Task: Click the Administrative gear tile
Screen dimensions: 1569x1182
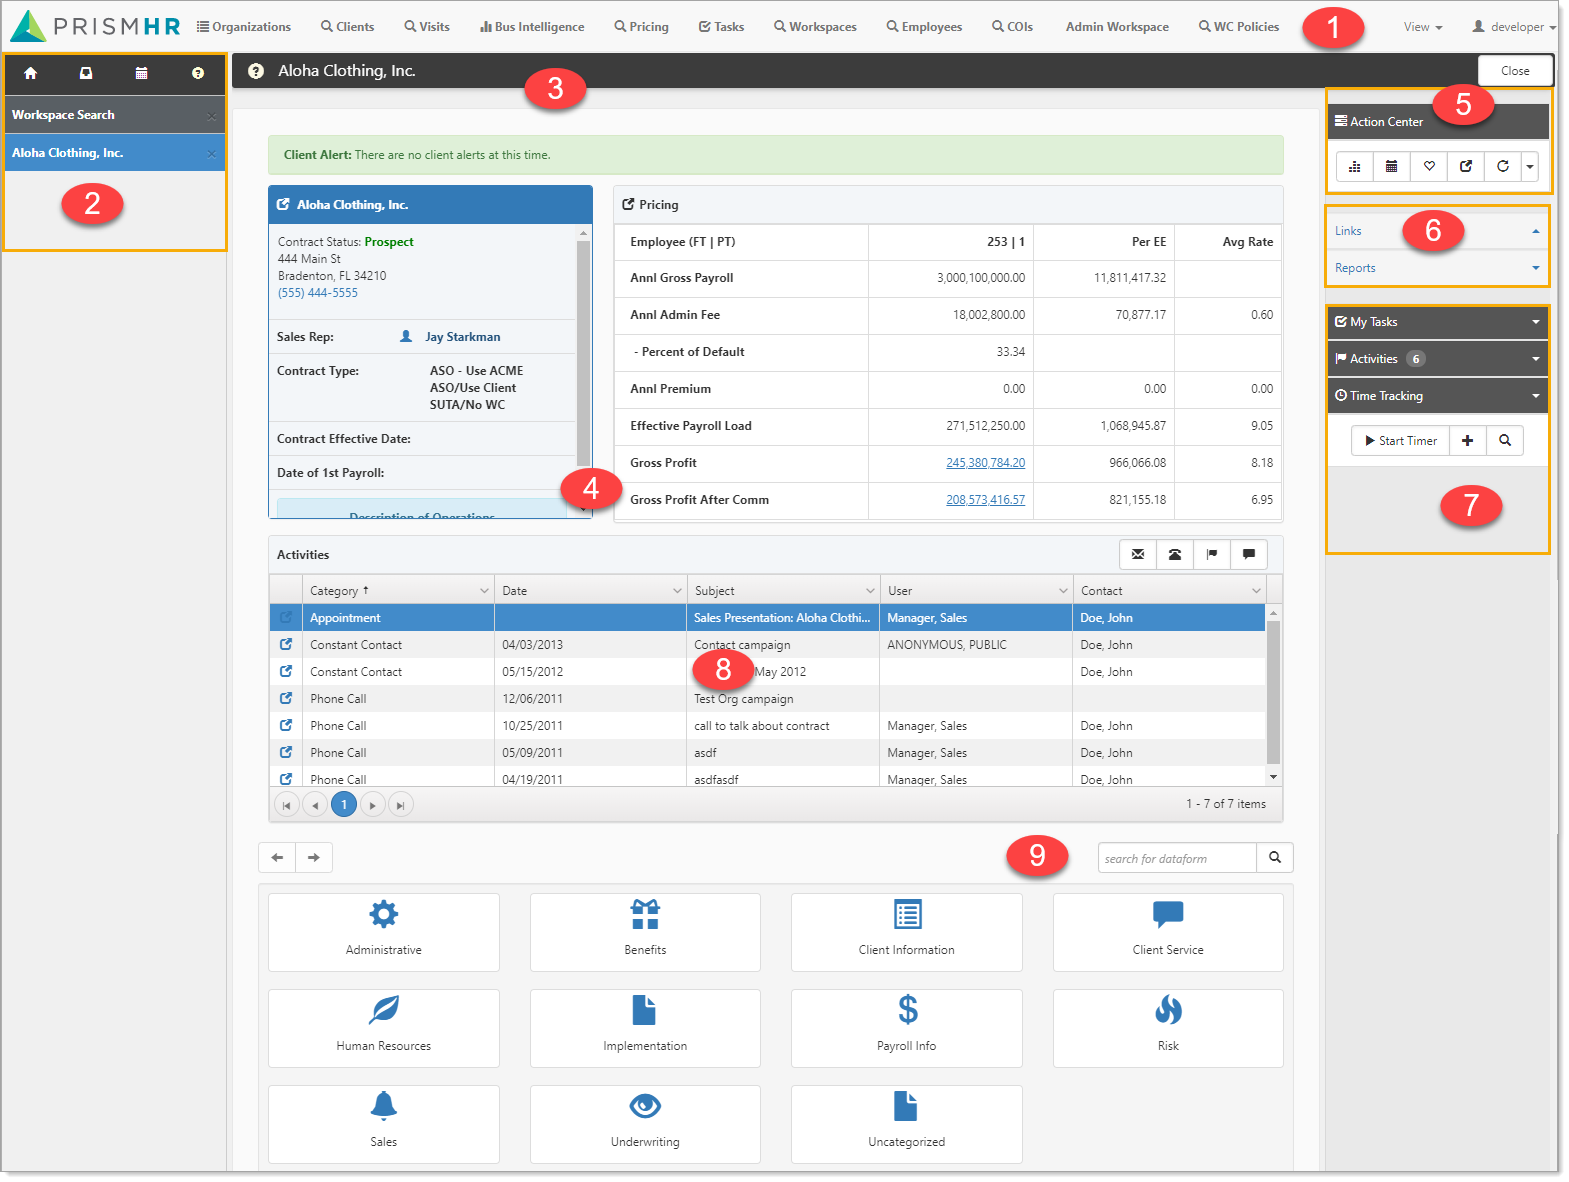Action: tap(384, 932)
